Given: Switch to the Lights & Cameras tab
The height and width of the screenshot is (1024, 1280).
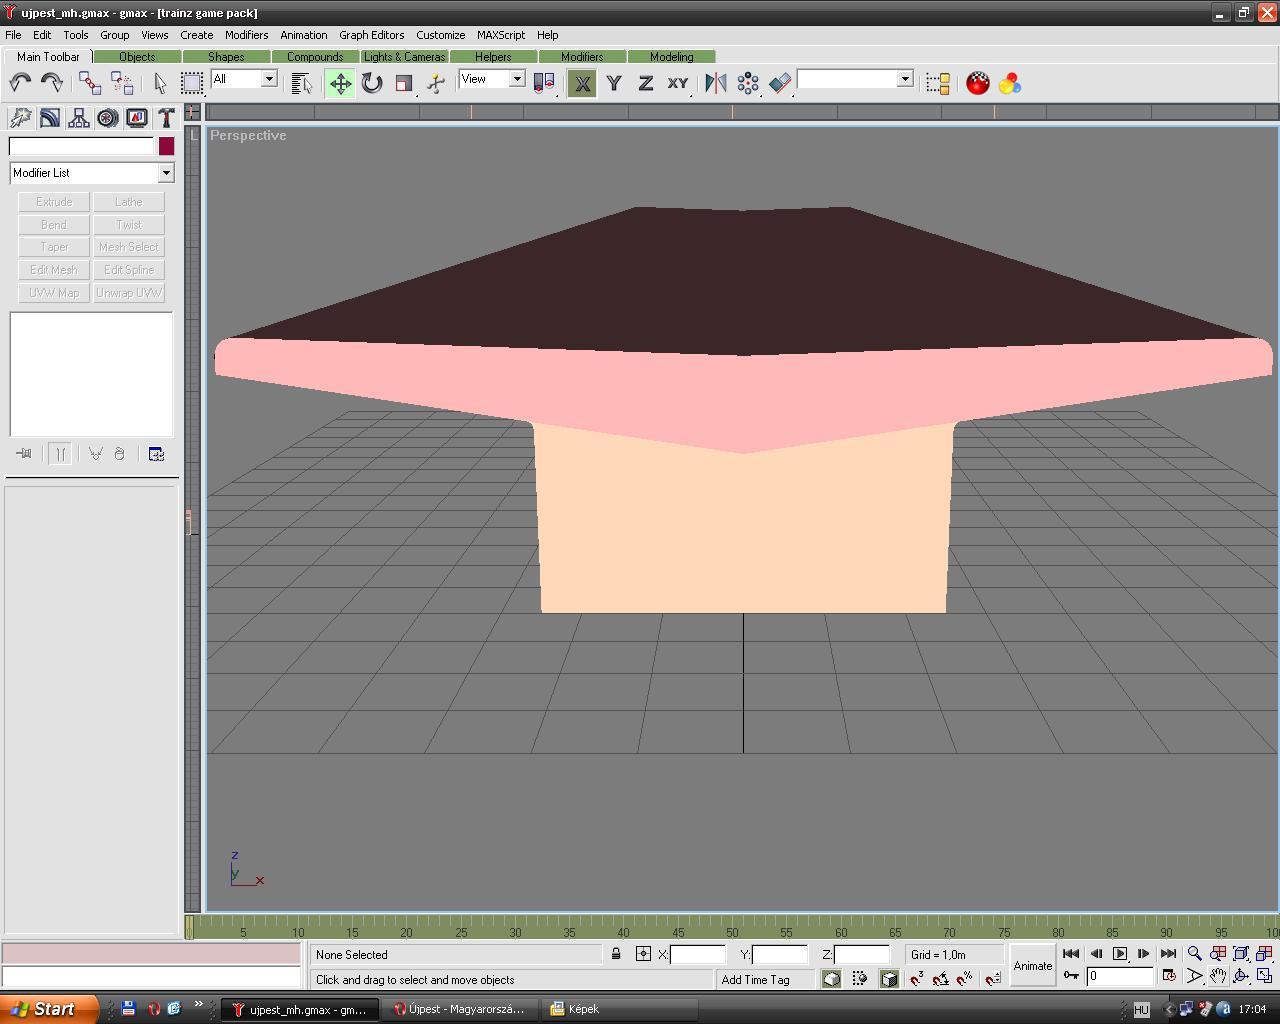Looking at the screenshot, I should pyautogui.click(x=404, y=57).
